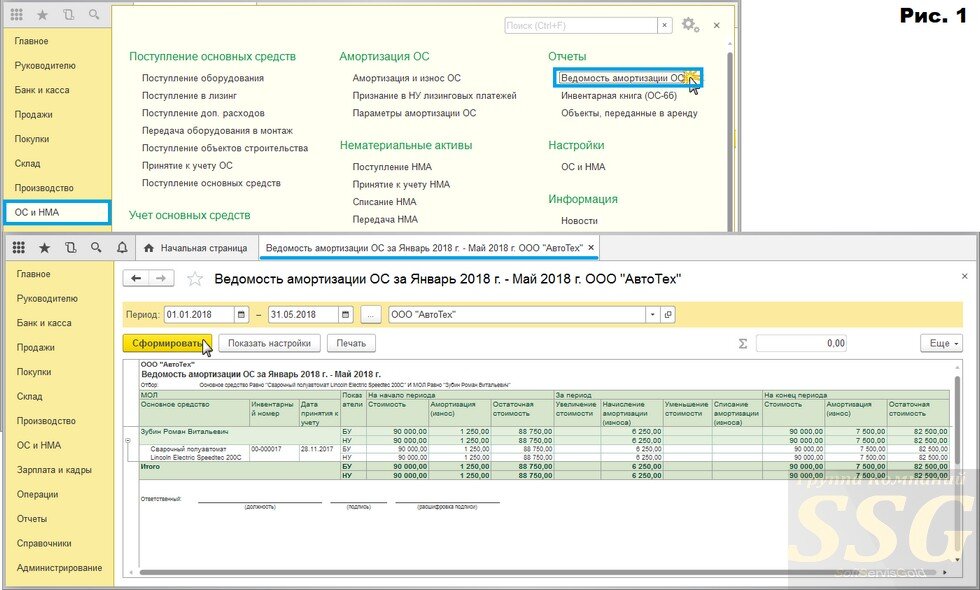Open sections grid menu in lower window
Screen dimensions: 980x590
click(x=19, y=248)
